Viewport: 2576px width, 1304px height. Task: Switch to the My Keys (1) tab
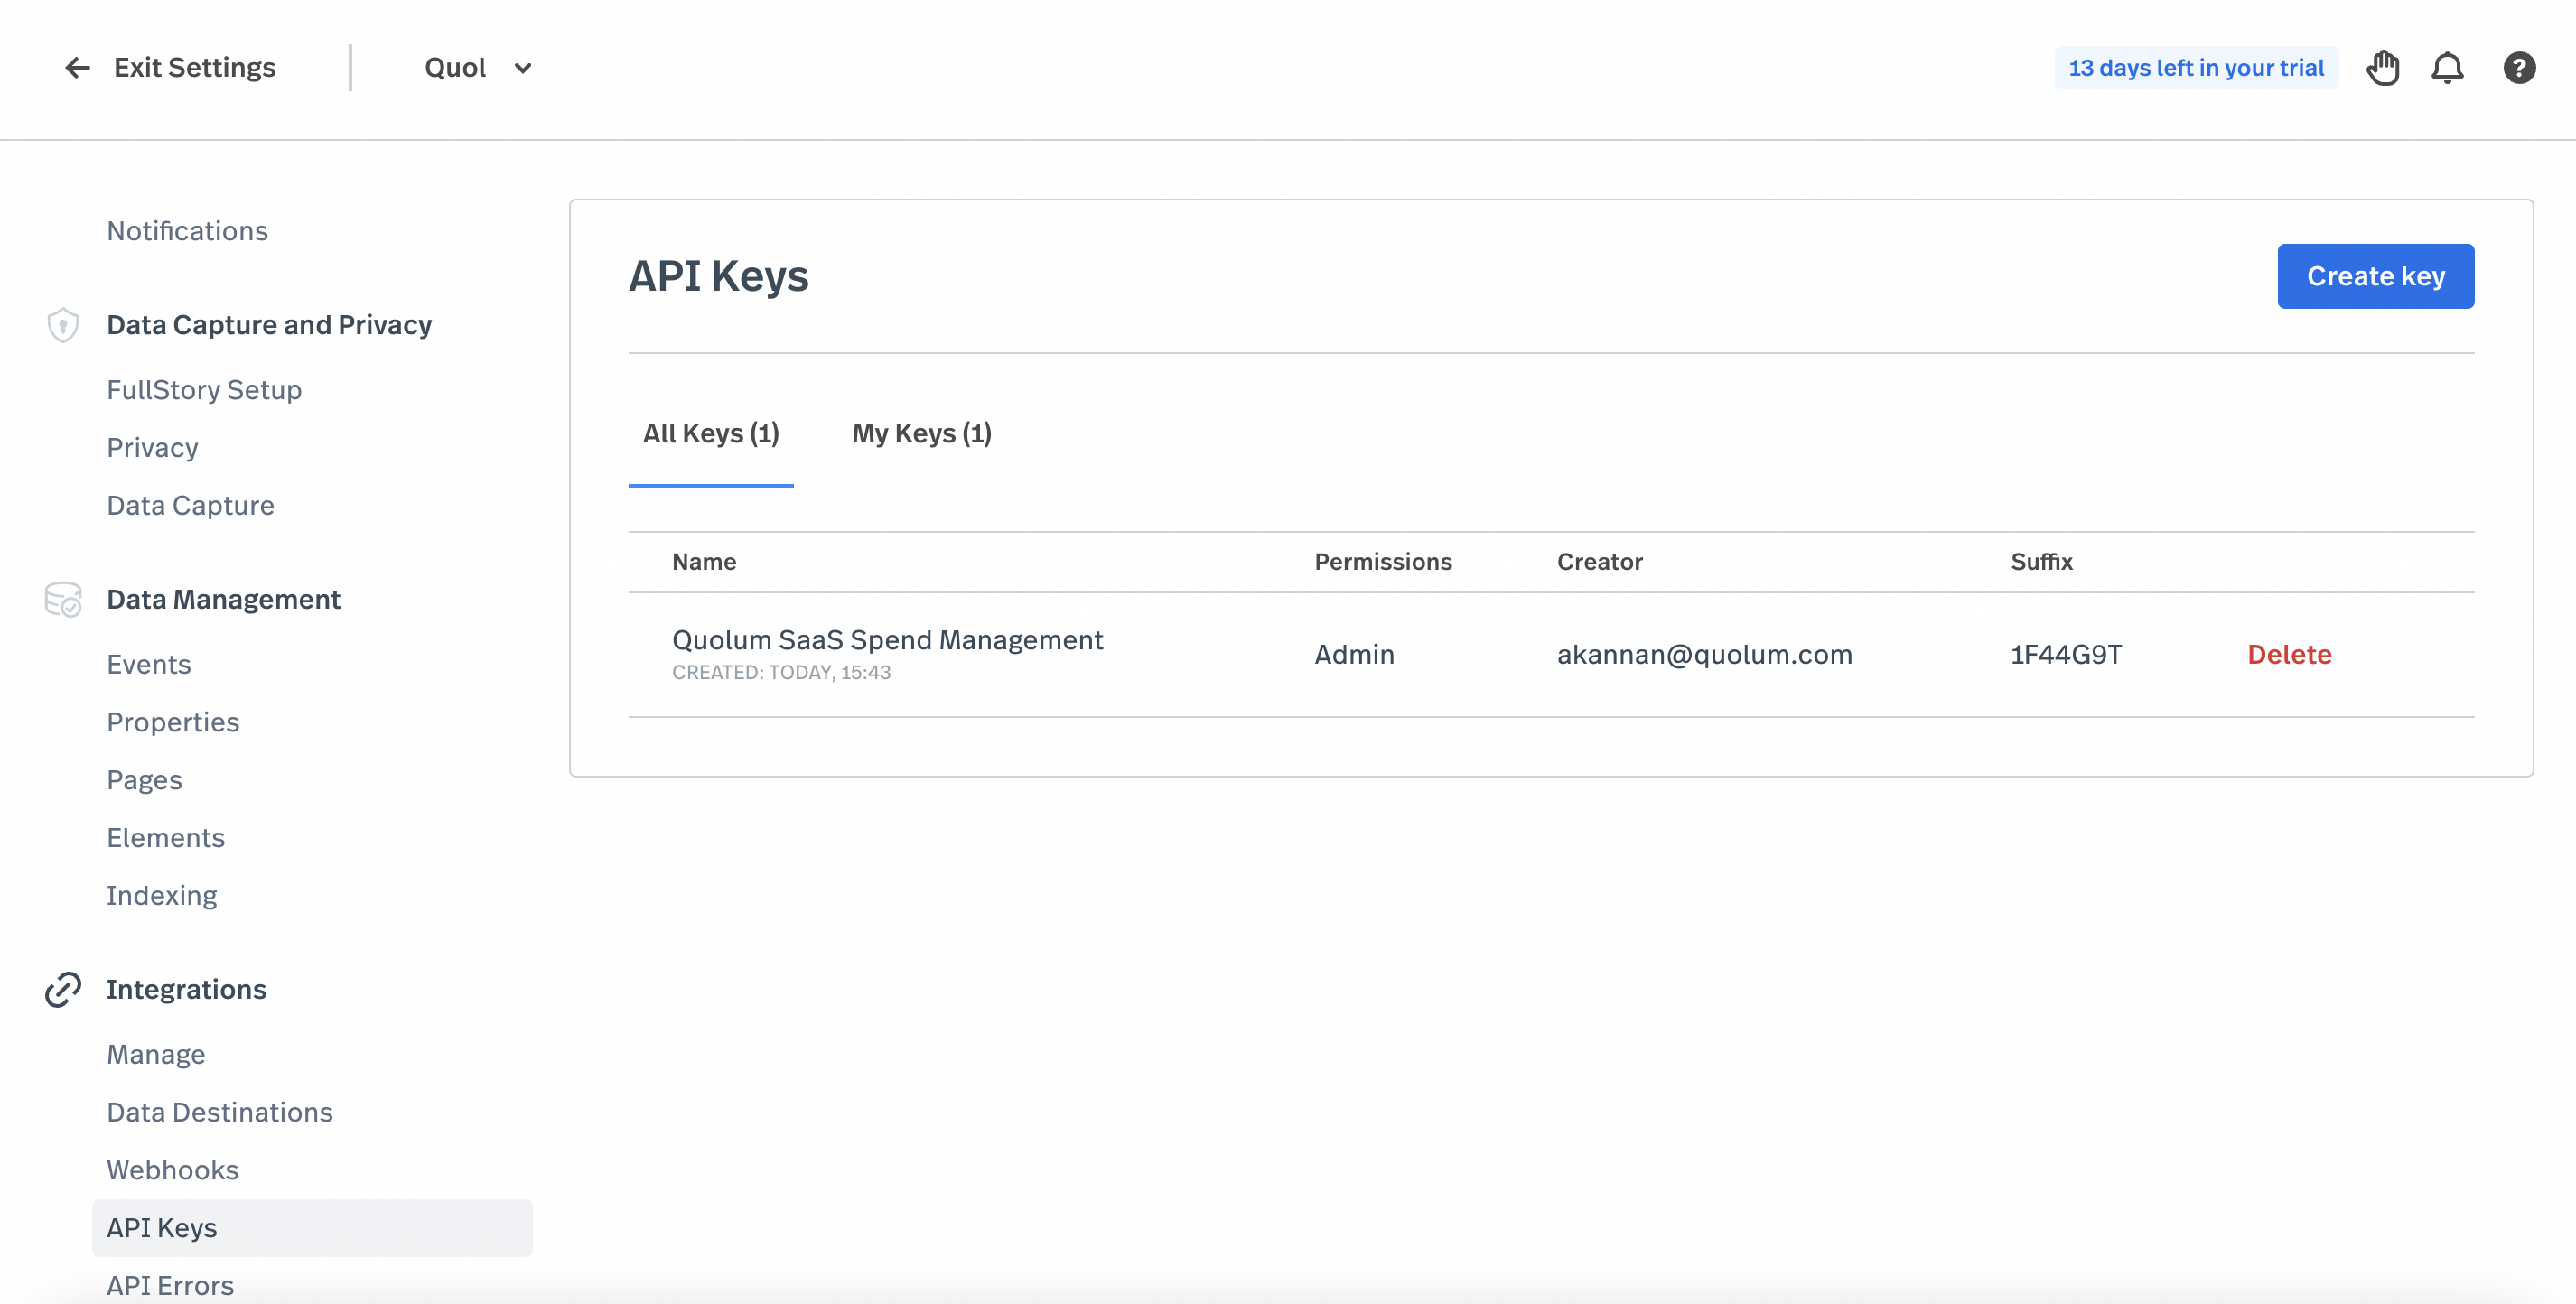[x=921, y=433]
